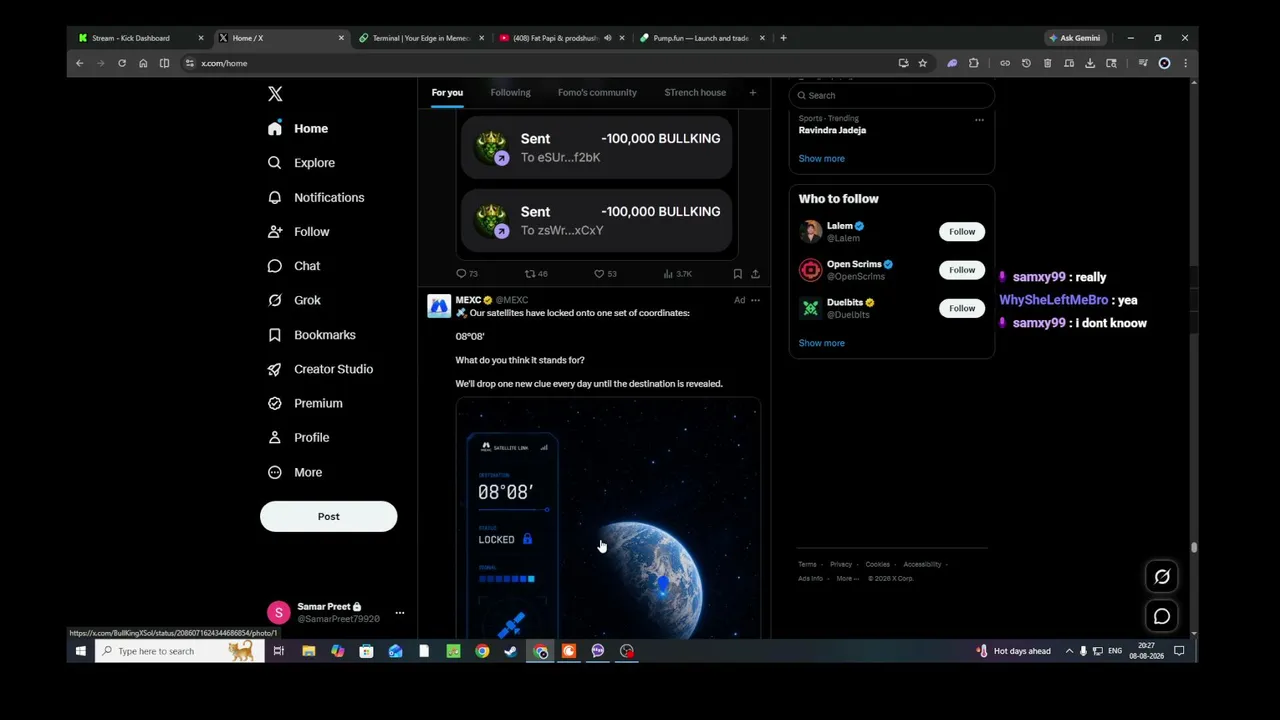Follow the Open Scrims account
Viewport: 1280px width, 720px height.
962,270
